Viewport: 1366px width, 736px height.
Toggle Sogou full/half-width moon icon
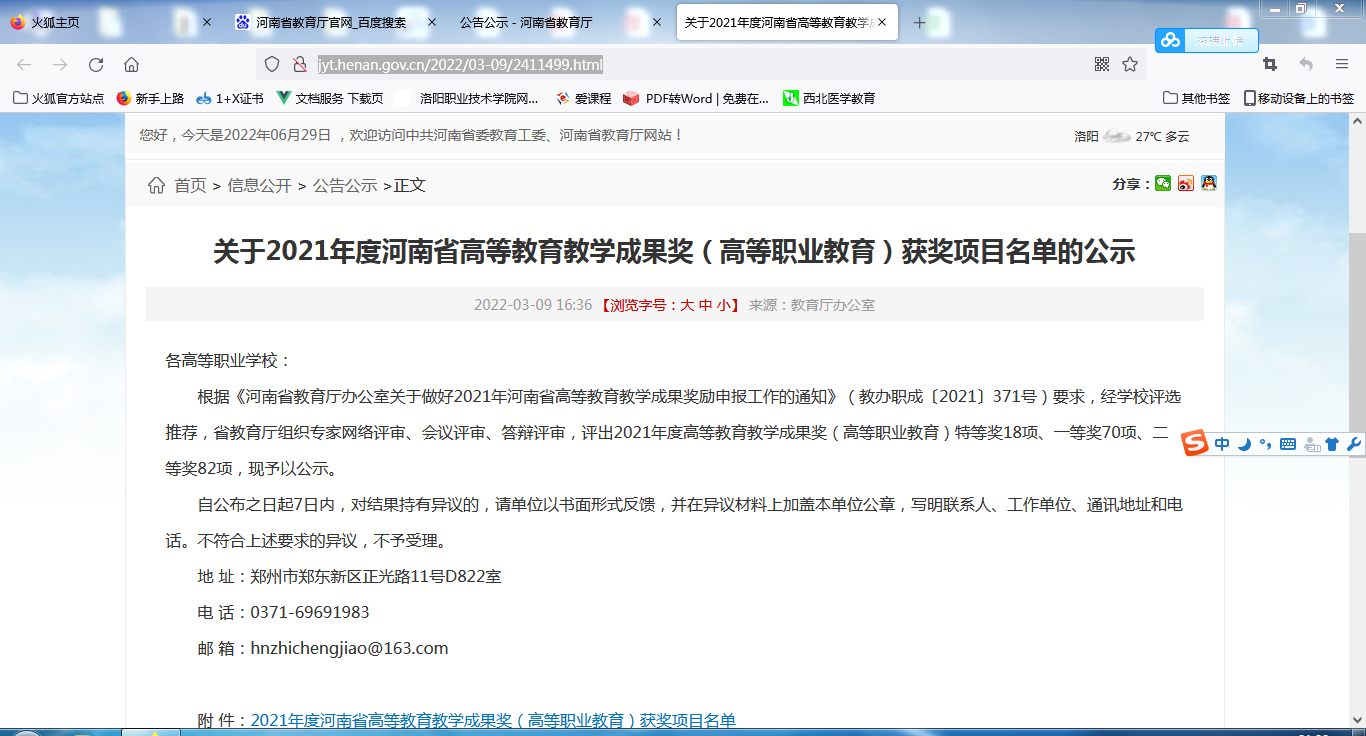(1244, 444)
